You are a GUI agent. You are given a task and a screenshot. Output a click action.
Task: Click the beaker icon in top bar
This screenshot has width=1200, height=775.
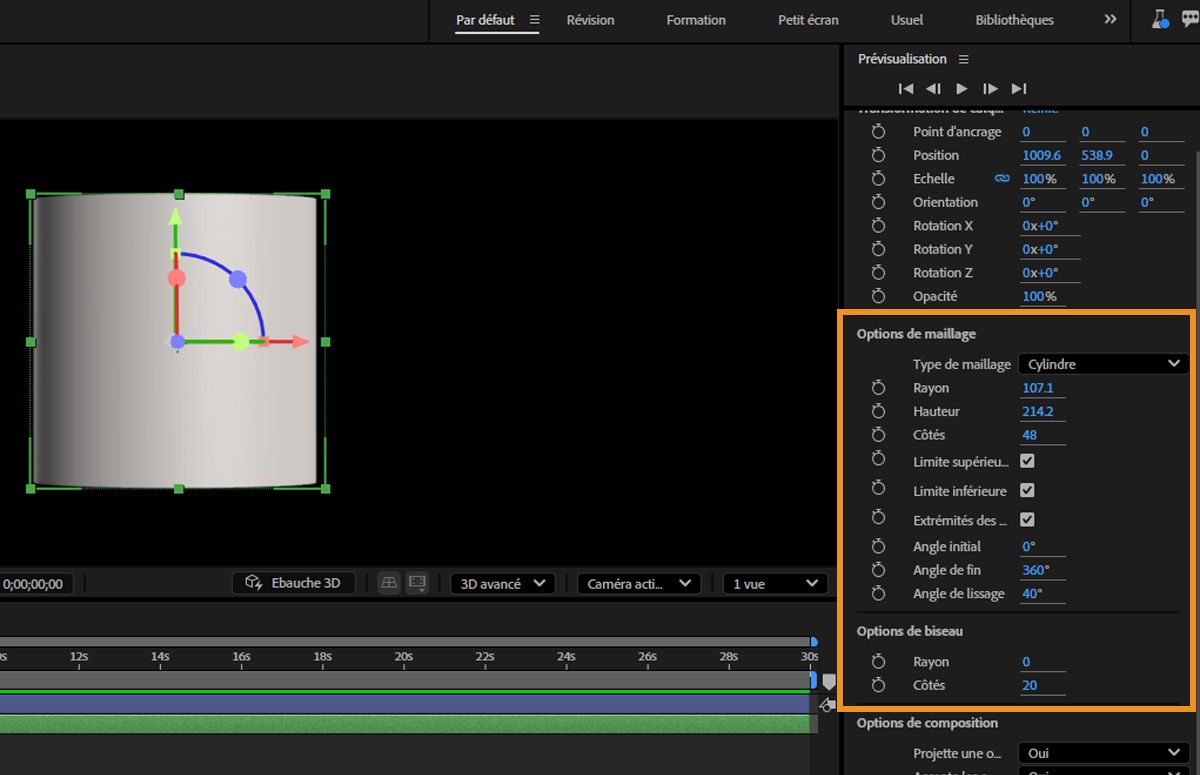pos(1160,19)
